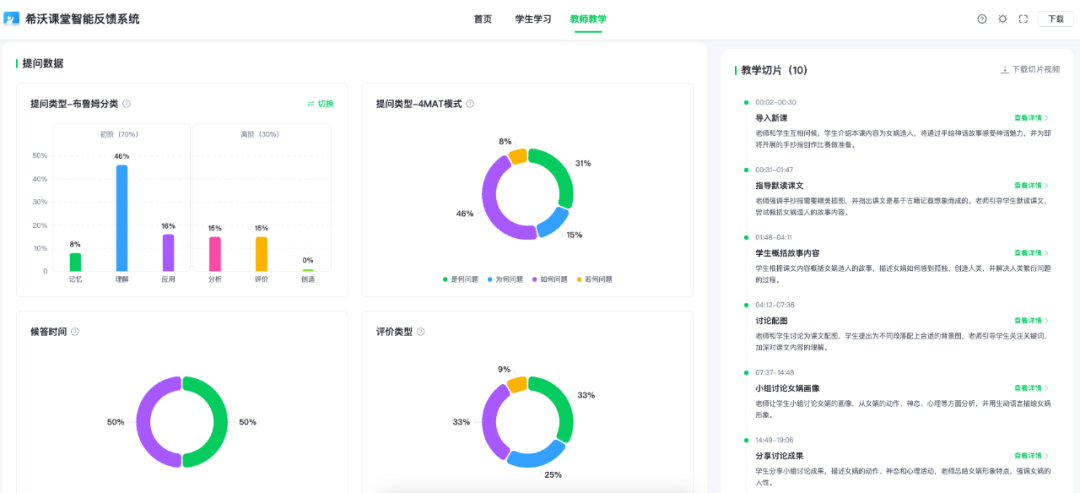Click the 8% orange segment of 4MAT donut
Image resolution: width=1080 pixels, height=493 pixels.
518,156
